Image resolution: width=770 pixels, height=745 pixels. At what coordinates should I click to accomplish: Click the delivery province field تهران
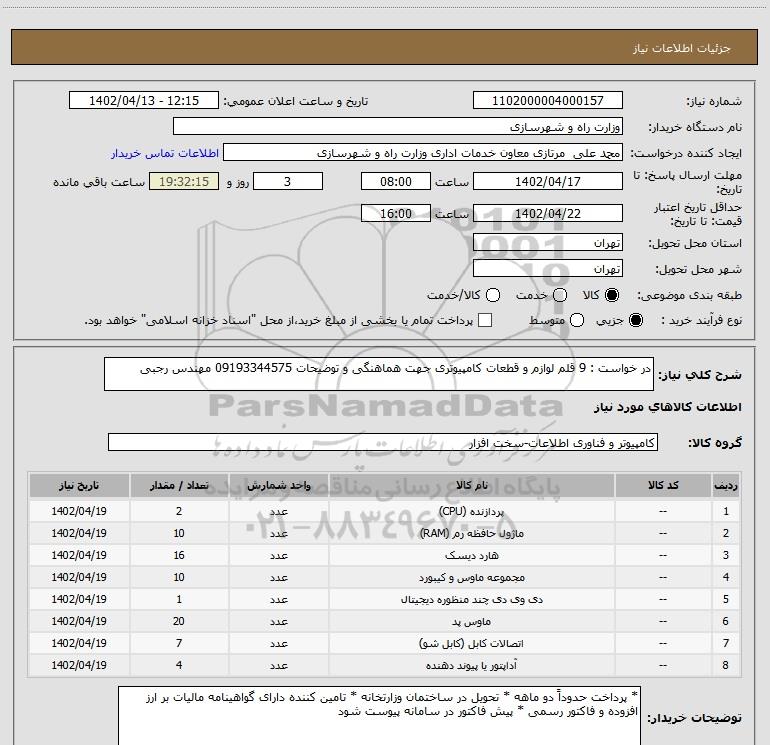pos(548,242)
